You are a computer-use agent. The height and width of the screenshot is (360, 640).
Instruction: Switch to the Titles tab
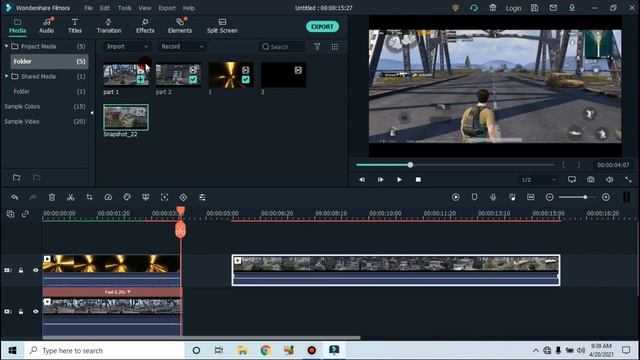tap(75, 26)
